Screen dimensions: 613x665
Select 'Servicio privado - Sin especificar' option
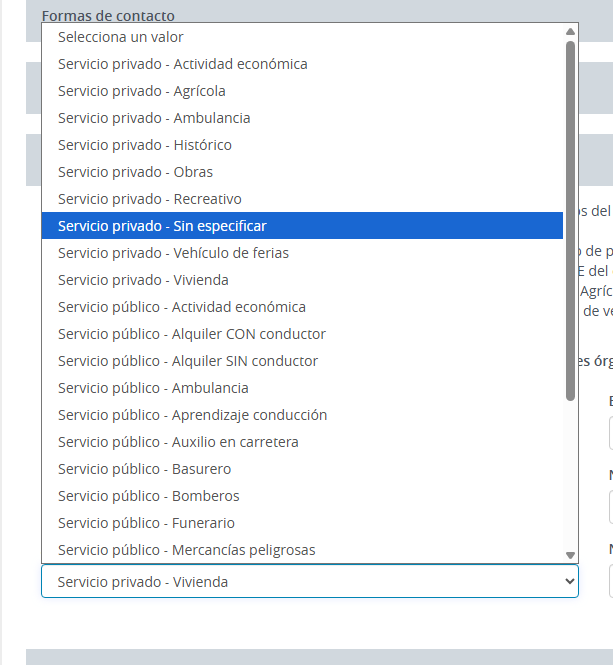tap(162, 226)
